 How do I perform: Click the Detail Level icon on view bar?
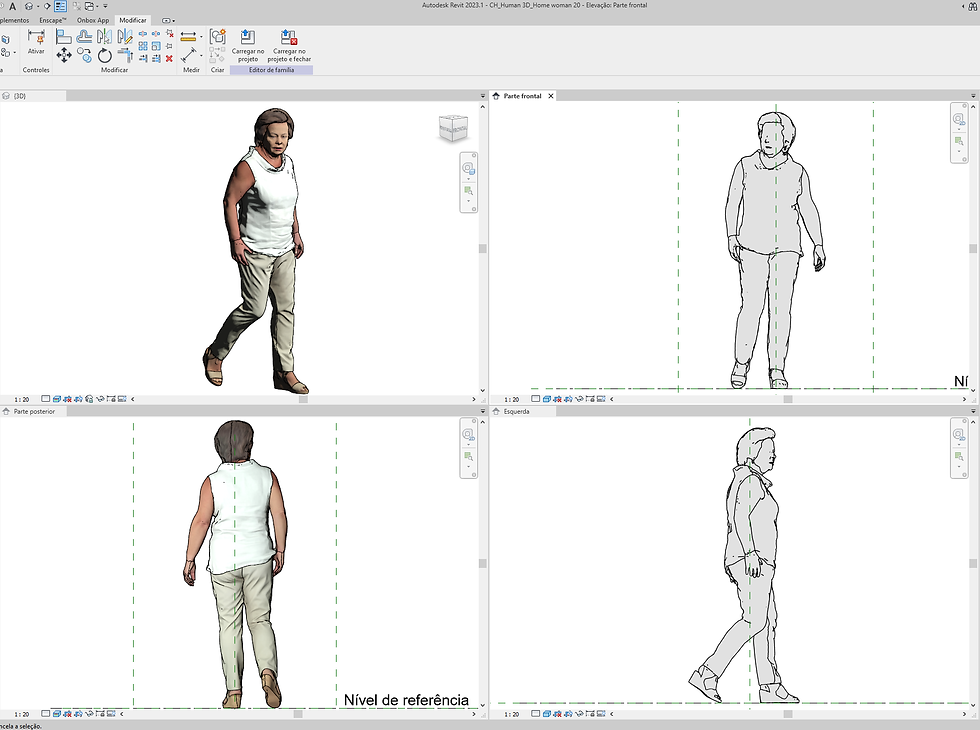46,399
